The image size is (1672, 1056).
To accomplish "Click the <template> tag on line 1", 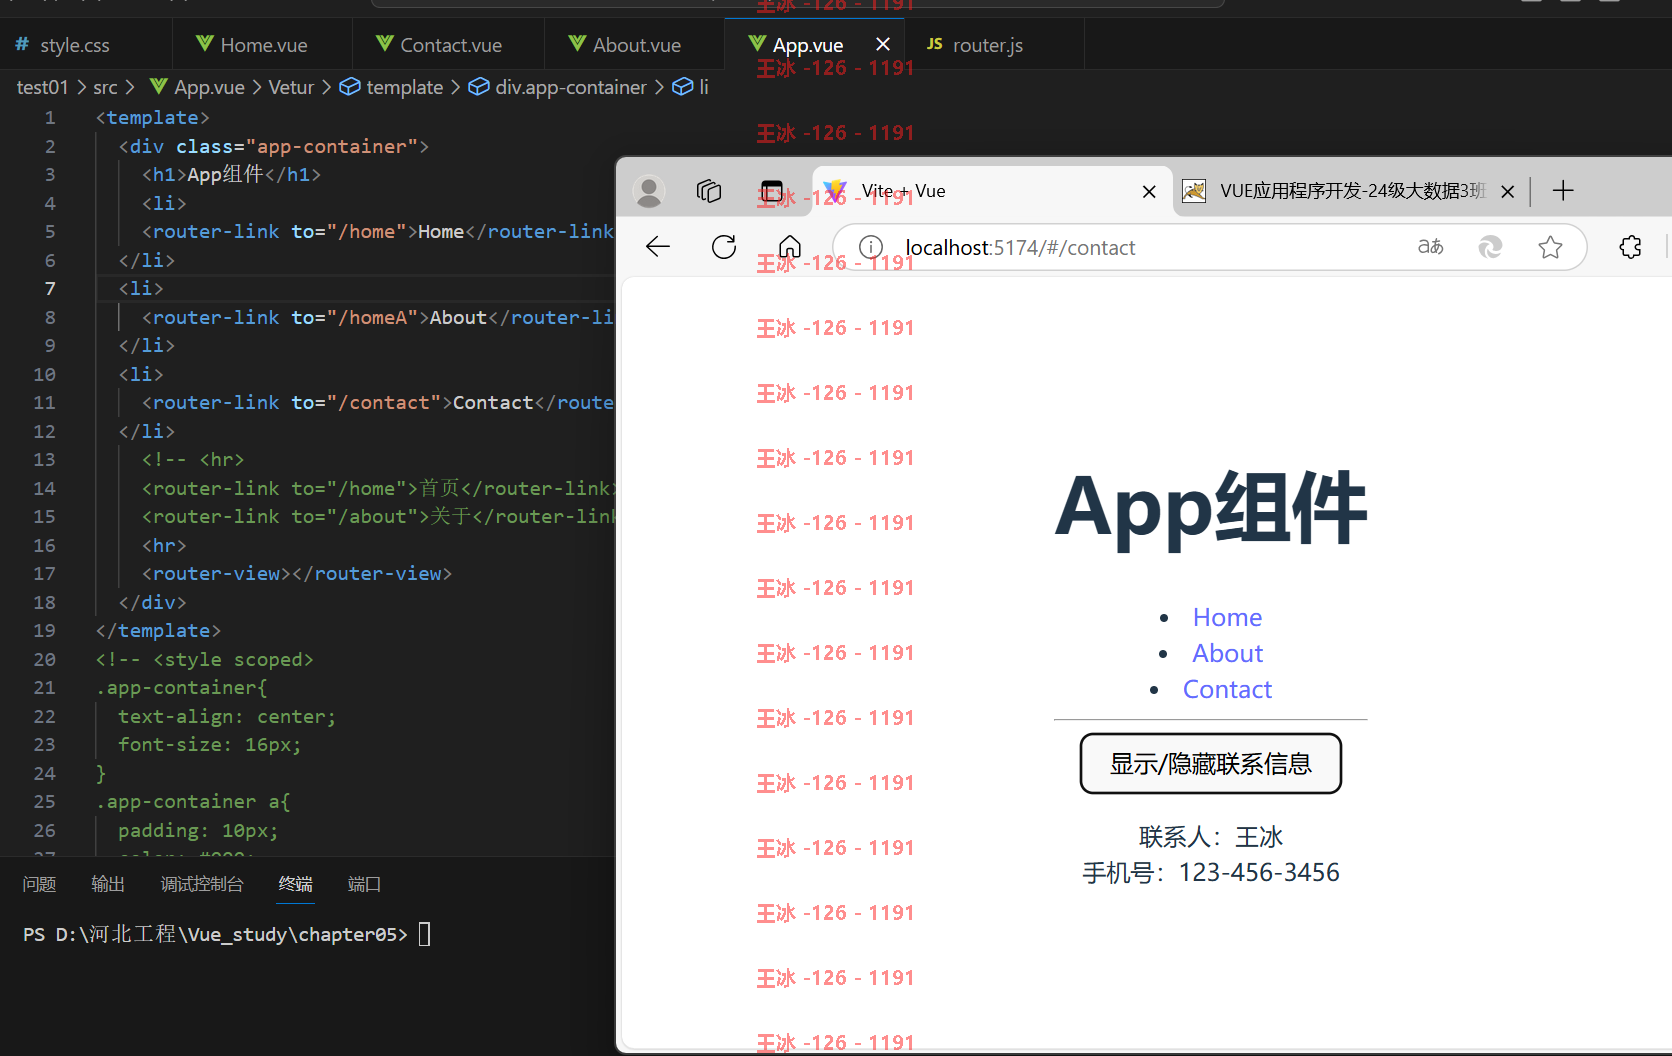I will pos(153,117).
